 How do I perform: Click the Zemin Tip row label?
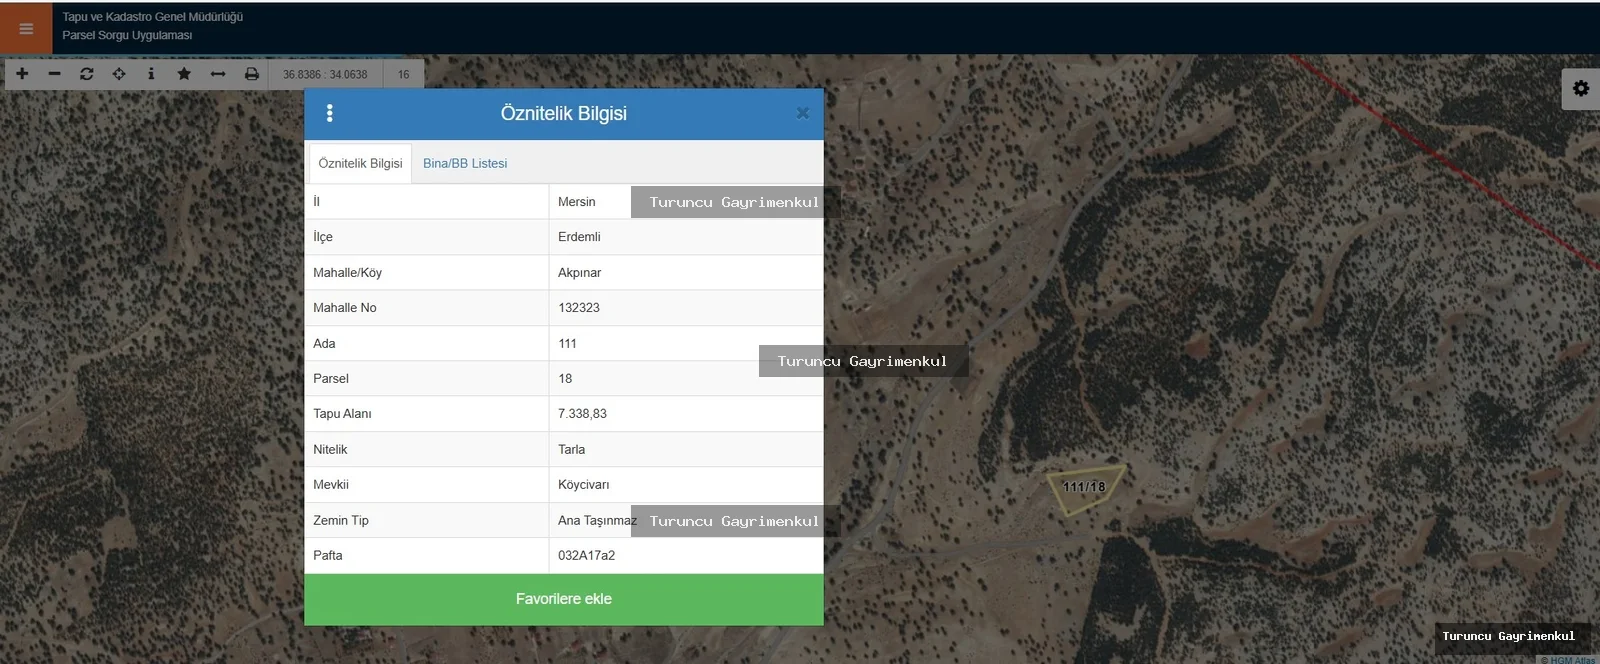(x=341, y=521)
